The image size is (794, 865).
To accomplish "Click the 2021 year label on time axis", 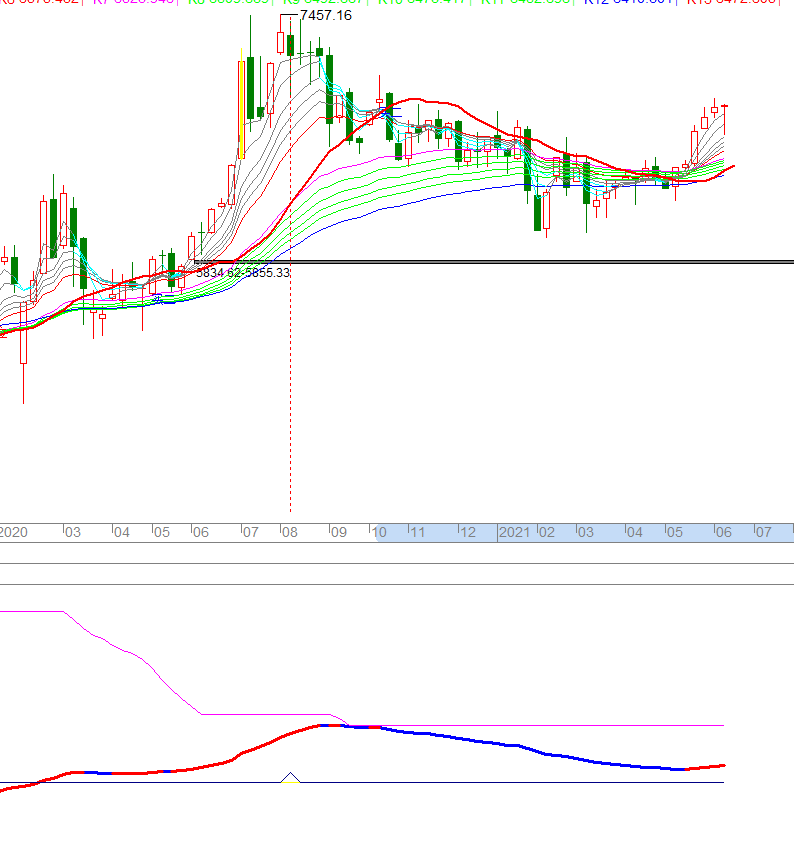I will tap(514, 532).
